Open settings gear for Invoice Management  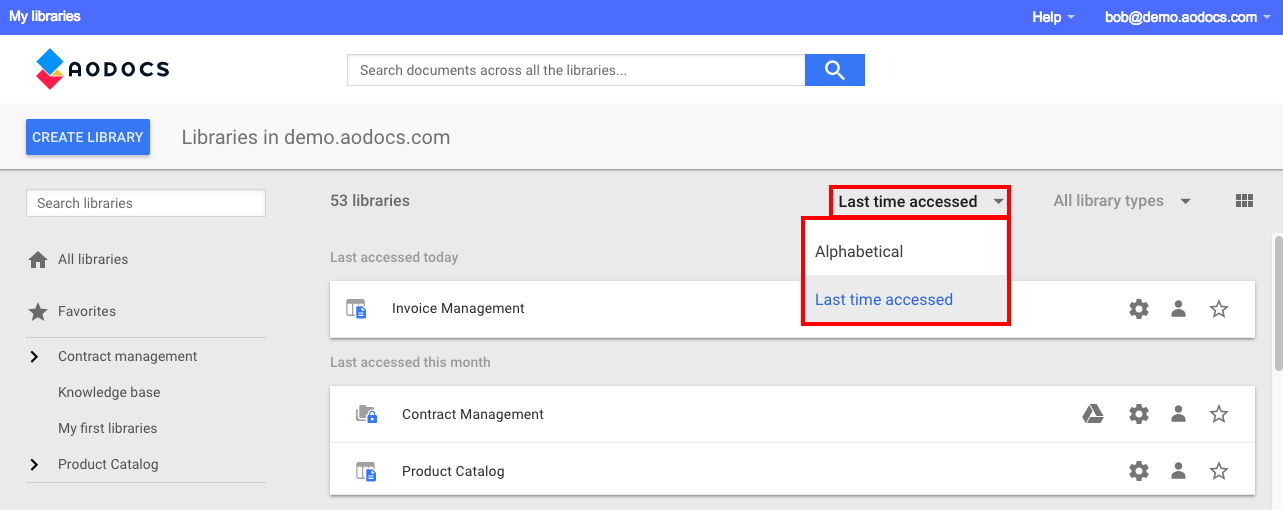point(1139,309)
